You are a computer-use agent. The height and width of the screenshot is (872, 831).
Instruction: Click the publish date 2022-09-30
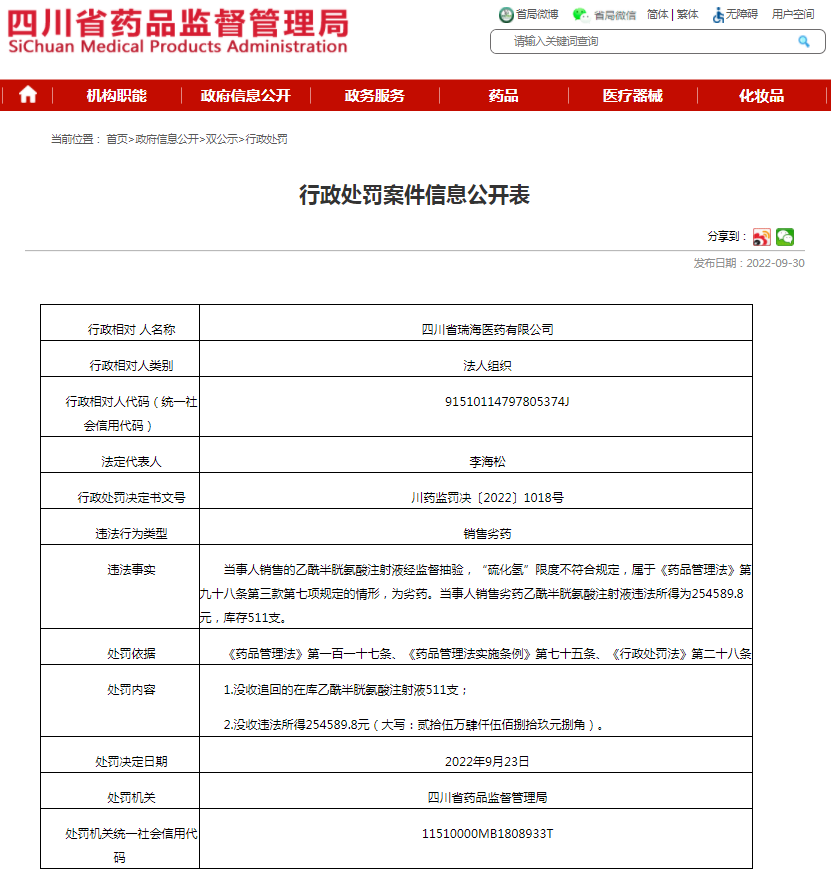point(775,263)
